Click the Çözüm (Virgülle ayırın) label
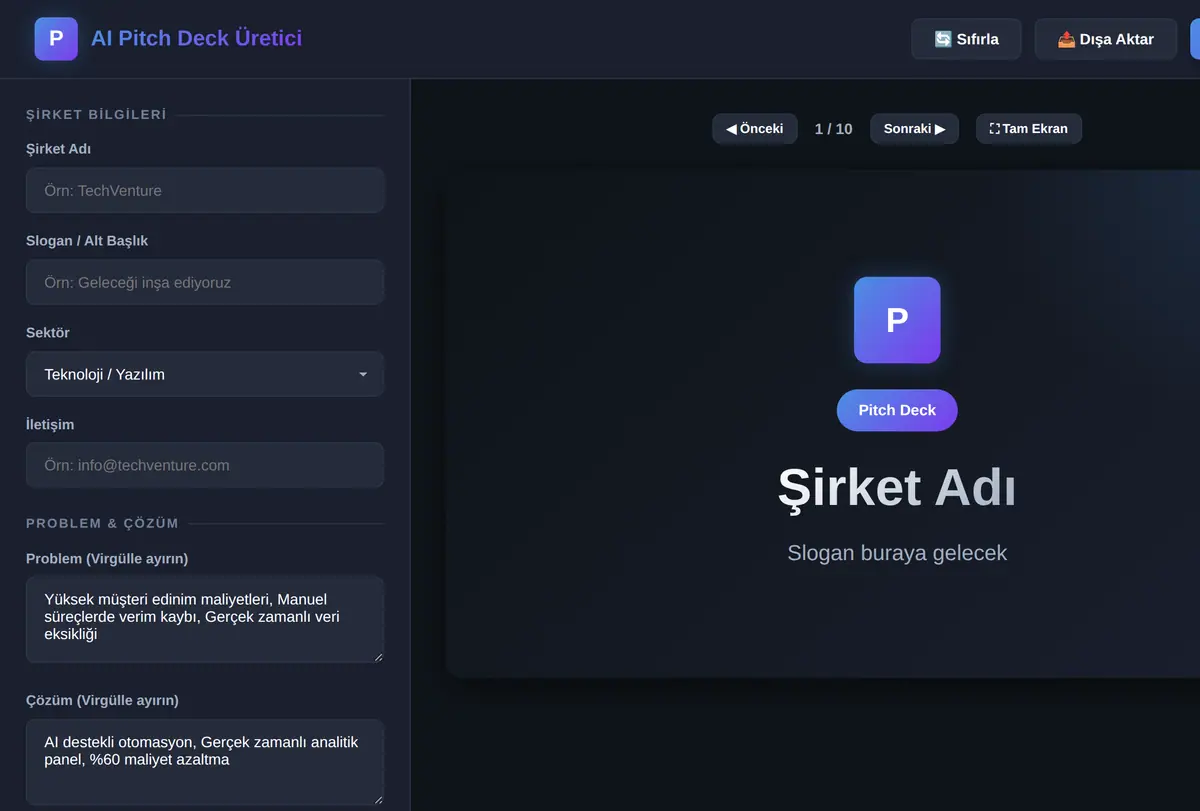The width and height of the screenshot is (1200, 811). click(103, 700)
